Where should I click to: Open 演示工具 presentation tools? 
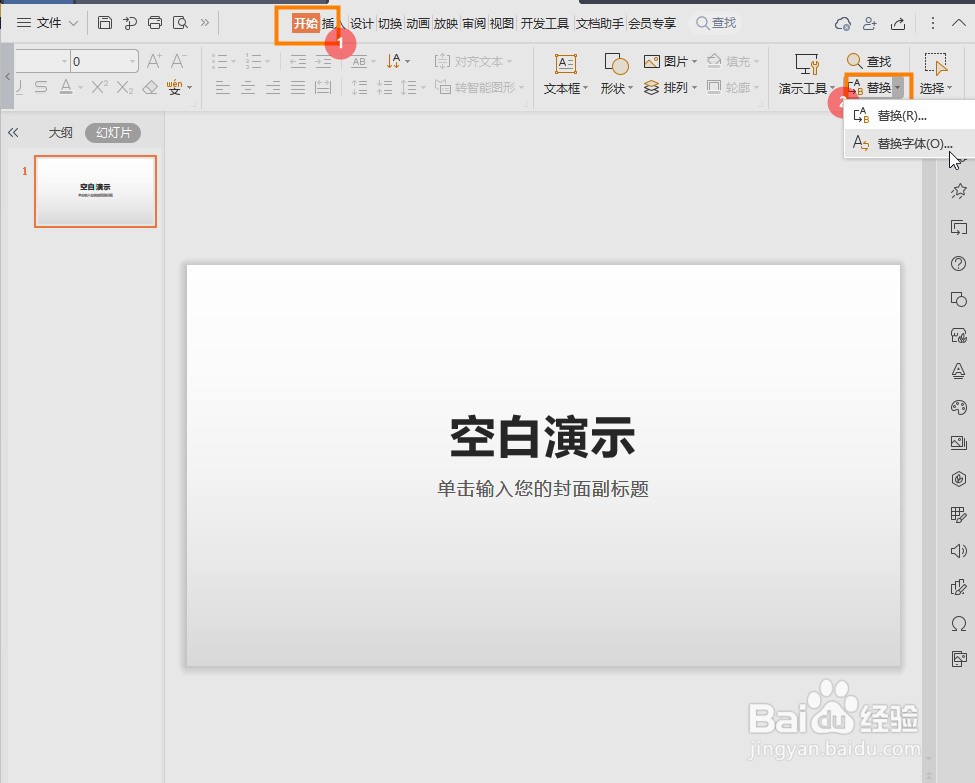pyautogui.click(x=806, y=74)
